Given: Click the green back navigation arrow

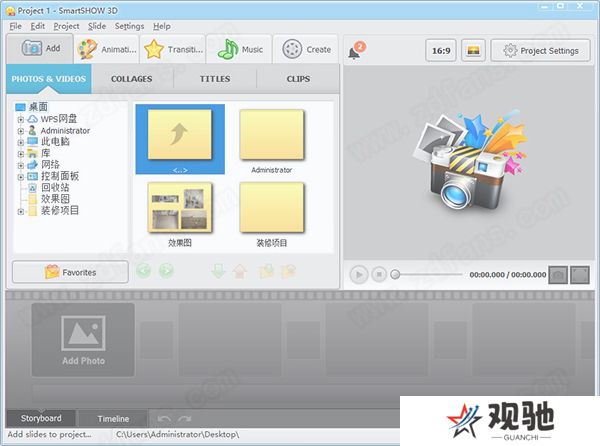Looking at the screenshot, I should coord(144,271).
